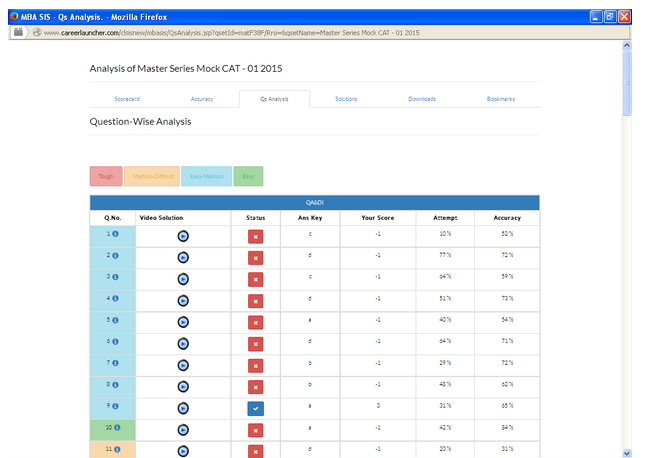Play video solution for question 9
The width and height of the screenshot is (645, 458).
[x=183, y=408]
